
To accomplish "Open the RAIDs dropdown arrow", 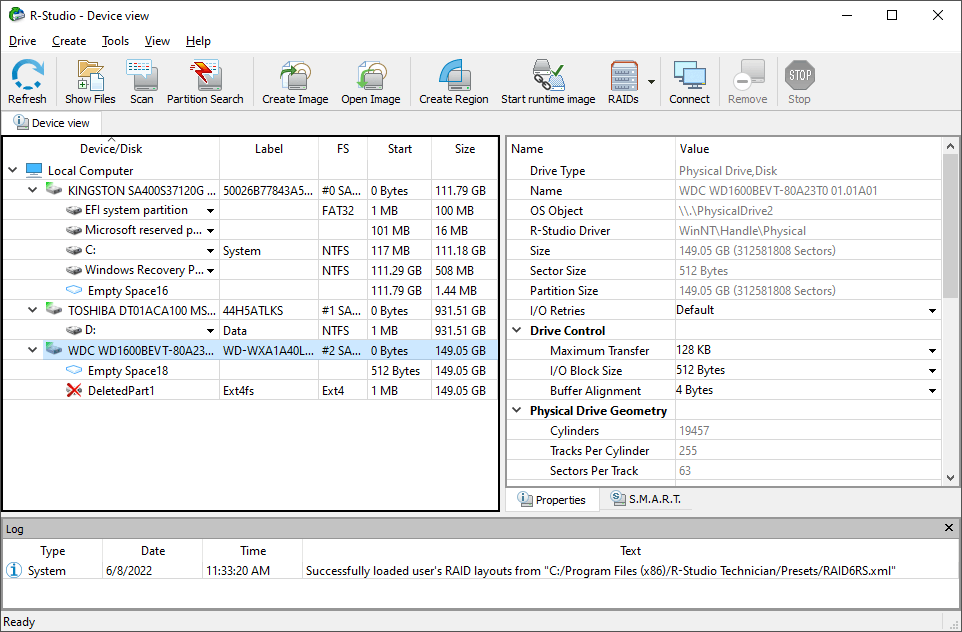I will (651, 82).
